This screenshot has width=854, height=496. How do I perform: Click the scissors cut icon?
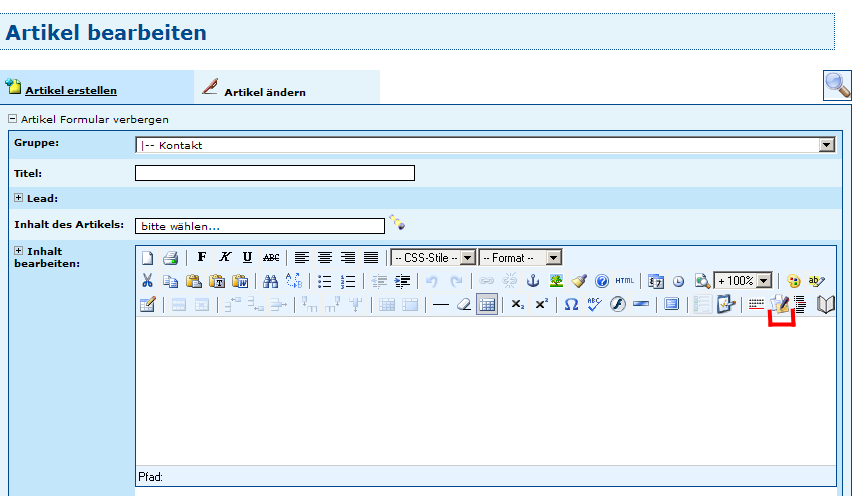pyautogui.click(x=147, y=281)
